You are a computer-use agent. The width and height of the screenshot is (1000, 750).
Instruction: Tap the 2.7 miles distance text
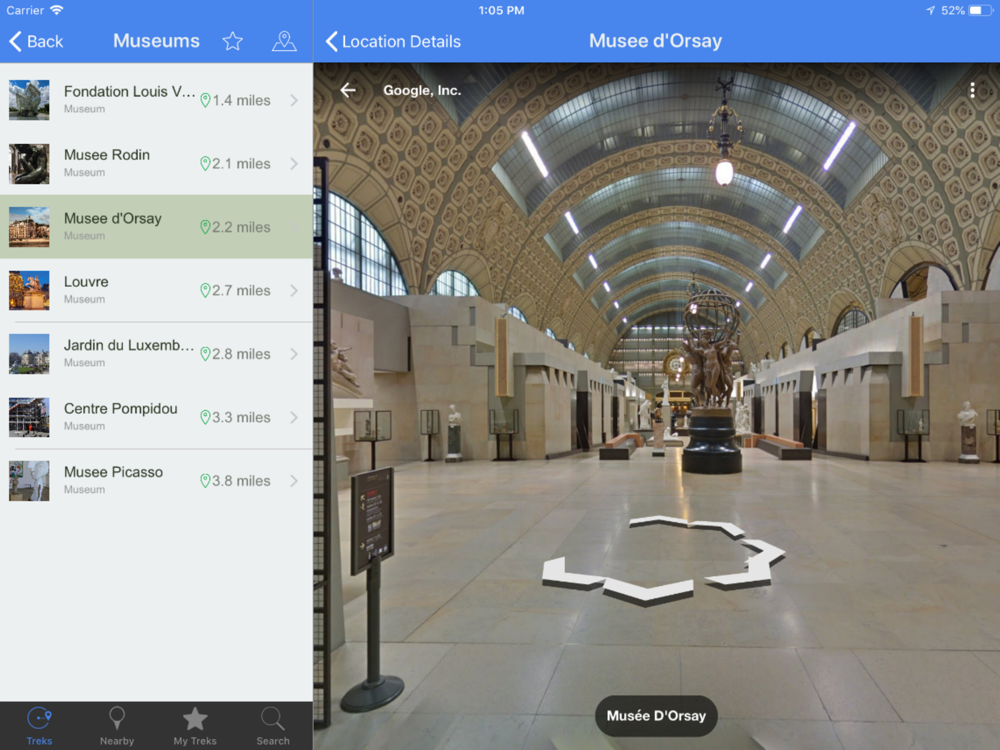coord(241,291)
